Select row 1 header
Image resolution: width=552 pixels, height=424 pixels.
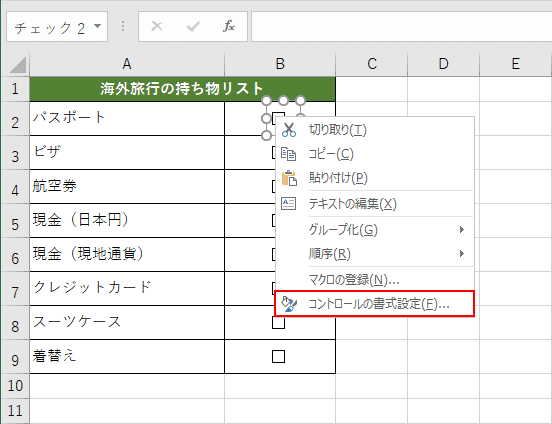[15, 89]
